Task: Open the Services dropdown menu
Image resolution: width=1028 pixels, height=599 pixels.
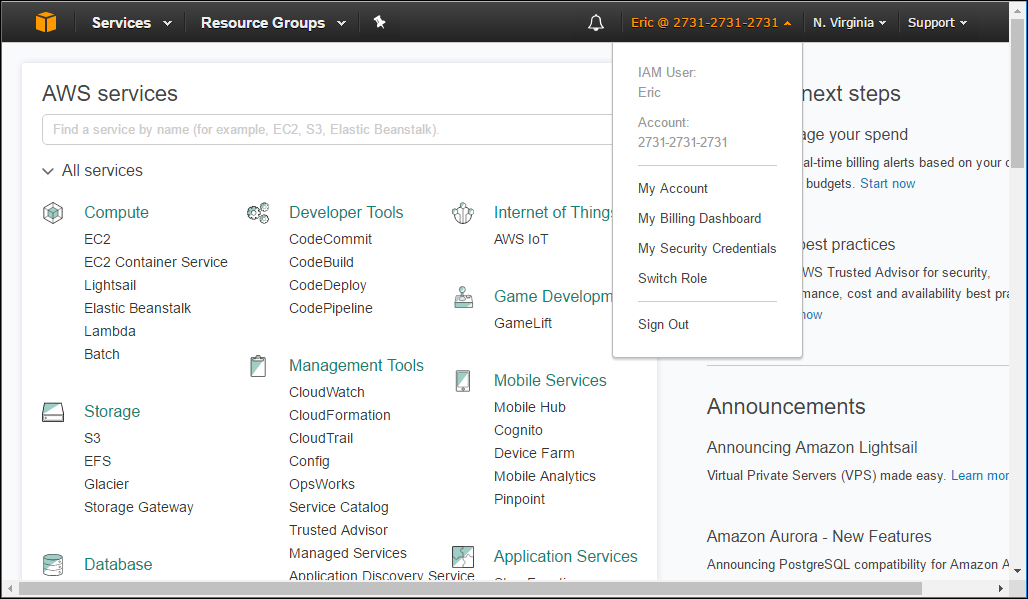Action: 132,22
